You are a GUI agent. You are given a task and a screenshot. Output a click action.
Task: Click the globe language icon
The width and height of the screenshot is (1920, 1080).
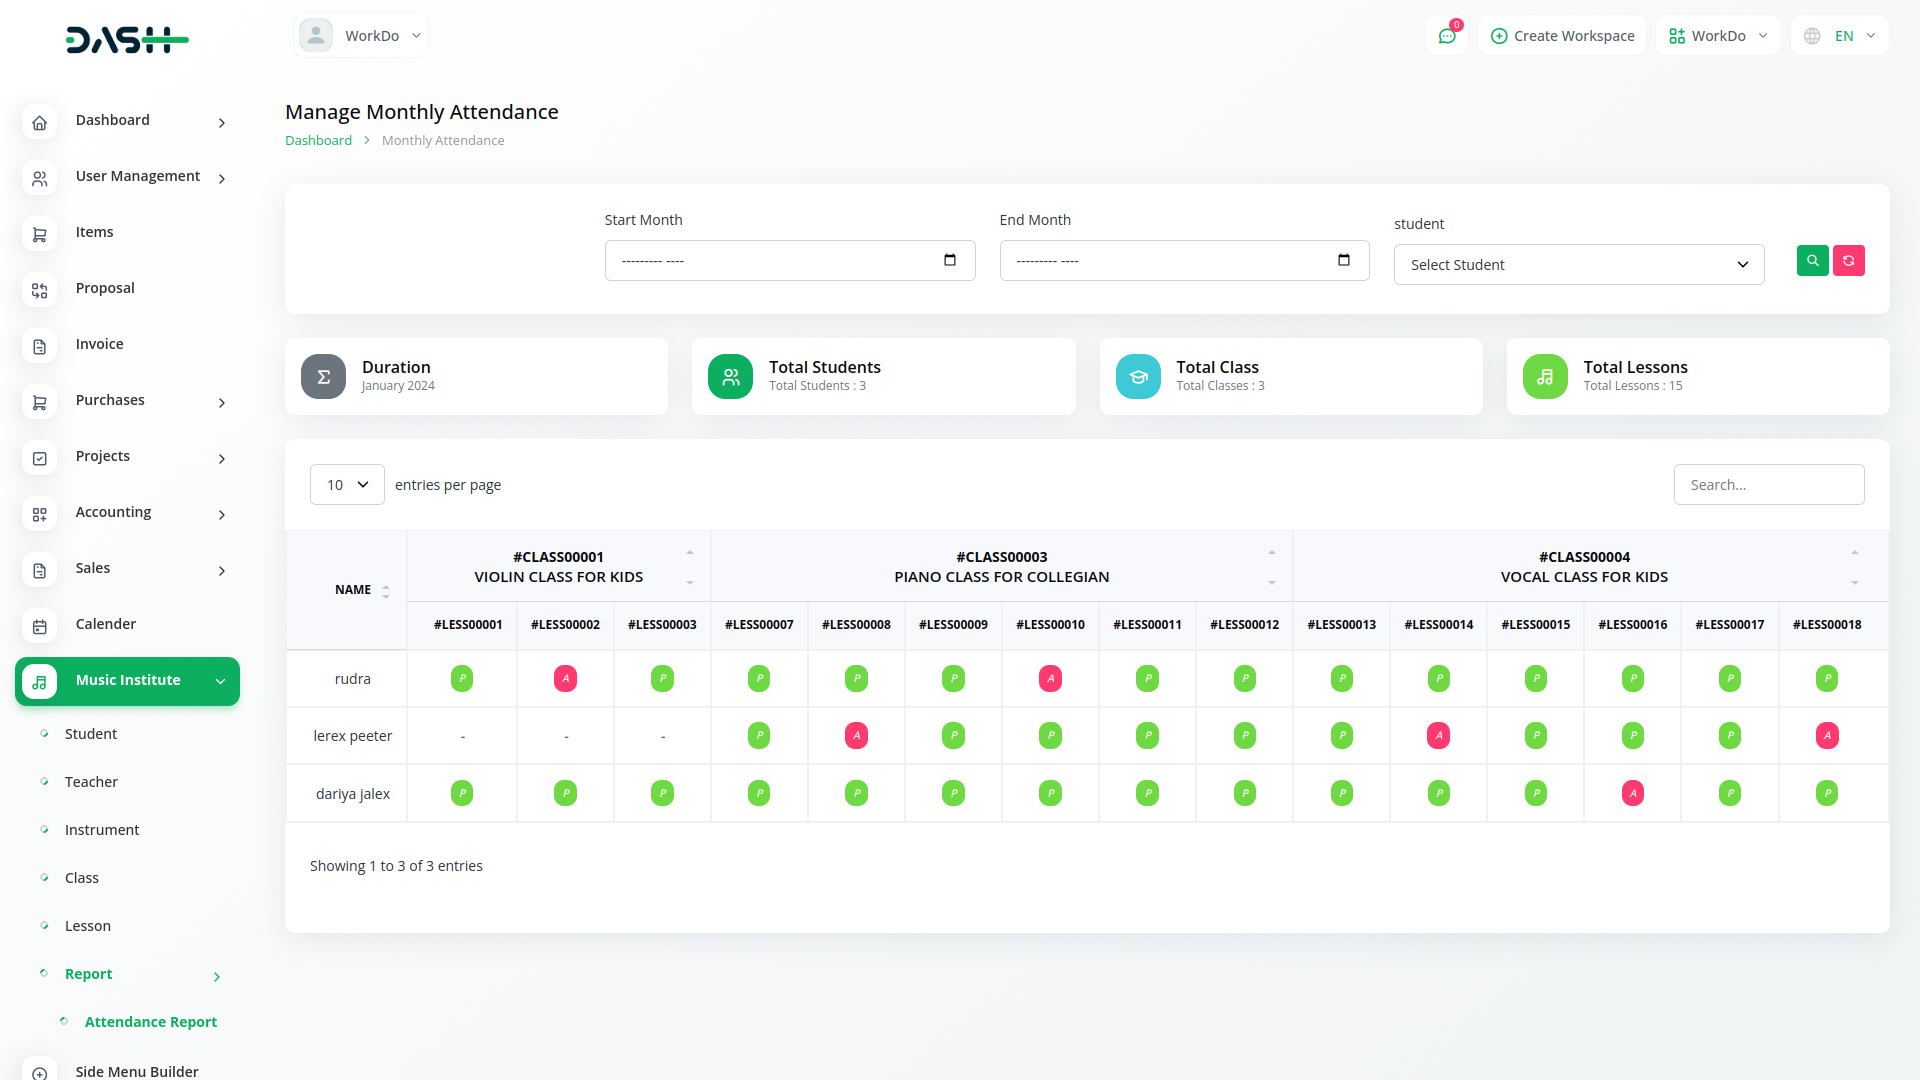(x=1812, y=36)
